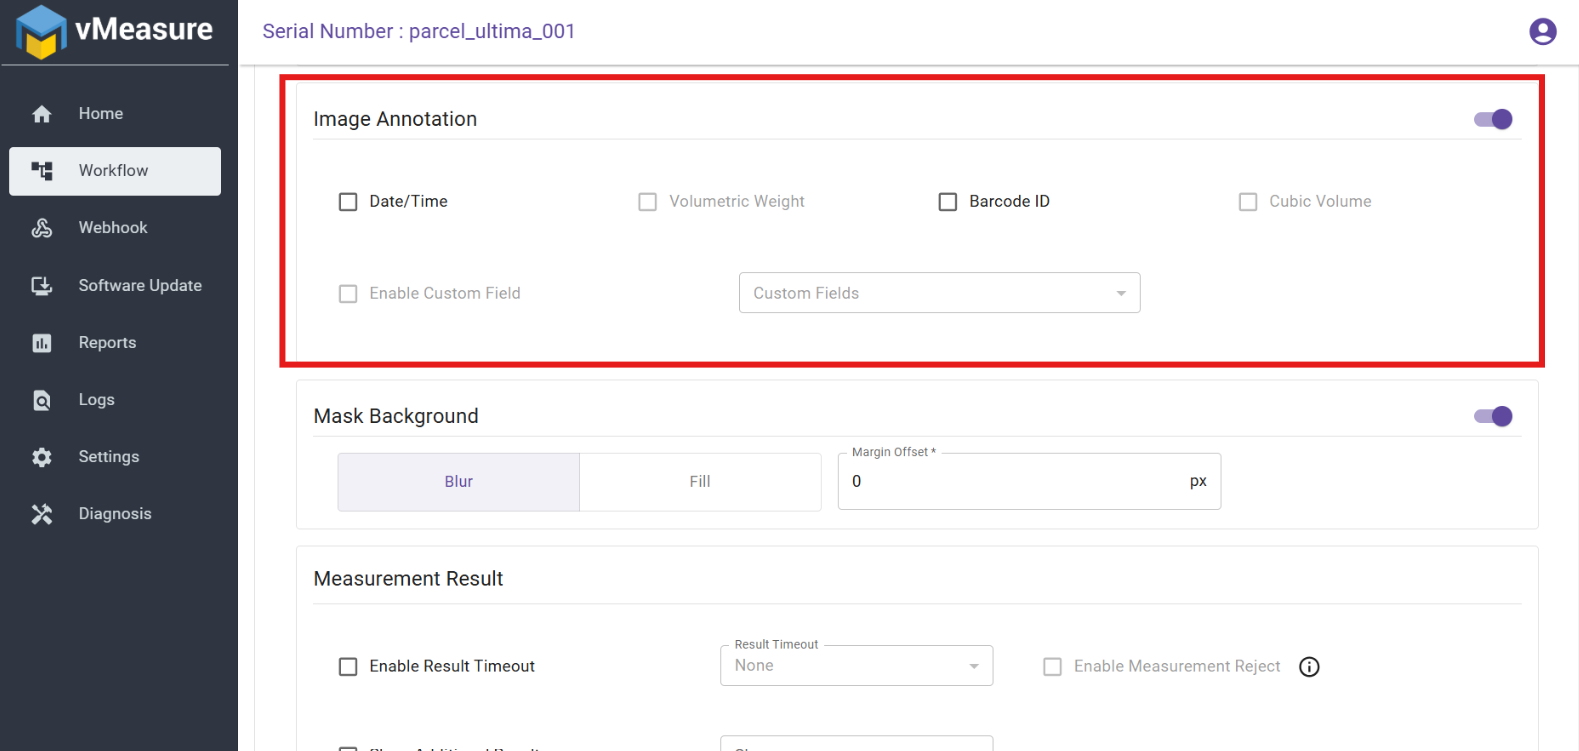
Task: Expand the Result Timeout dropdown
Action: (856, 666)
